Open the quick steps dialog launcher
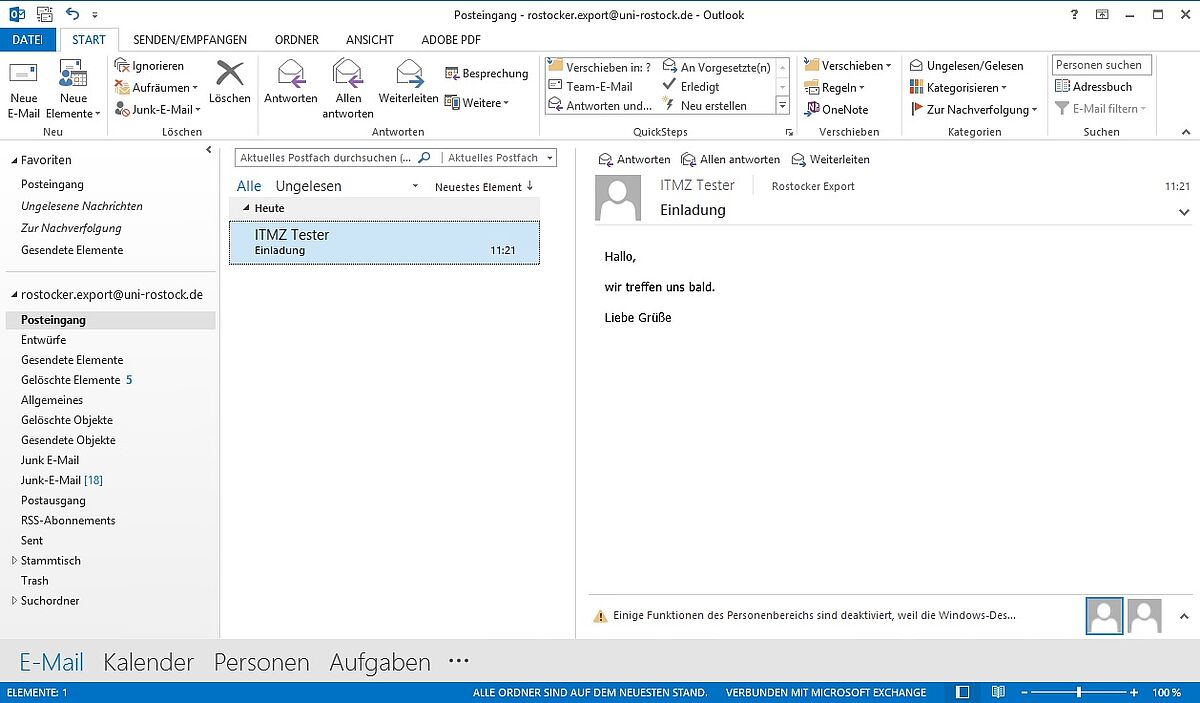Viewport: 1200px width, 703px height. point(789,132)
